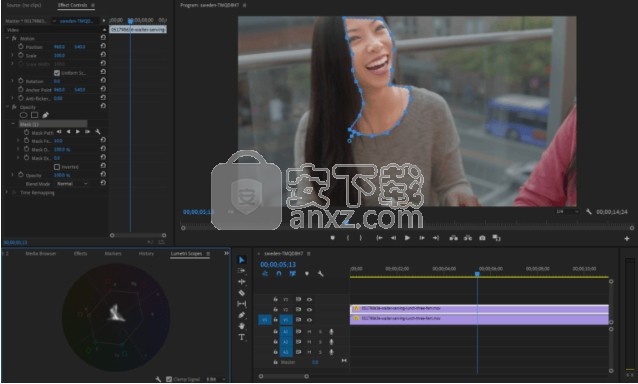Image resolution: width=638 pixels, height=384 pixels.
Task: Click the timeline playhead marker
Action: [477, 275]
